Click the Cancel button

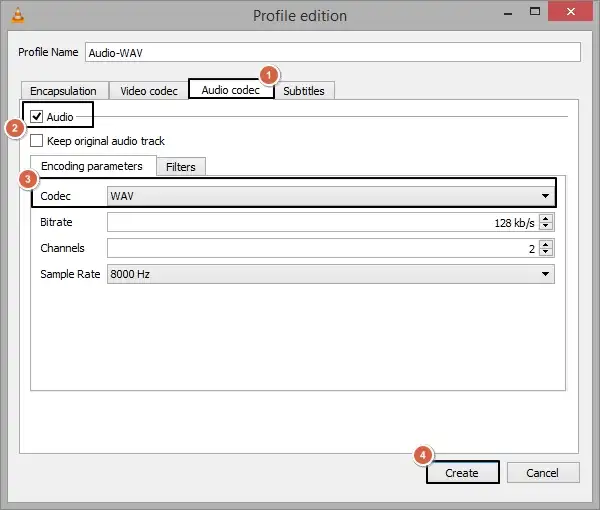click(x=543, y=473)
